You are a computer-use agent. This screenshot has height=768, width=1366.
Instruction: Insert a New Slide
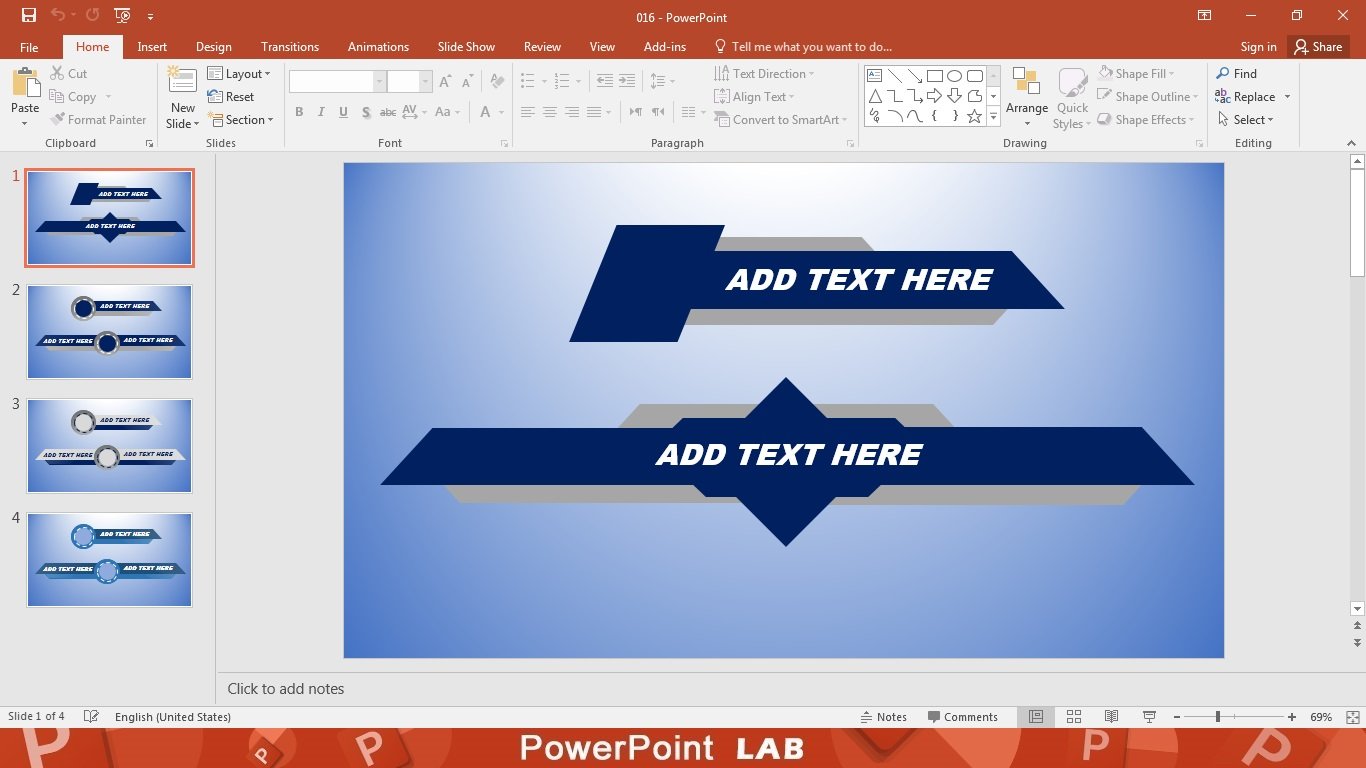tap(182, 98)
